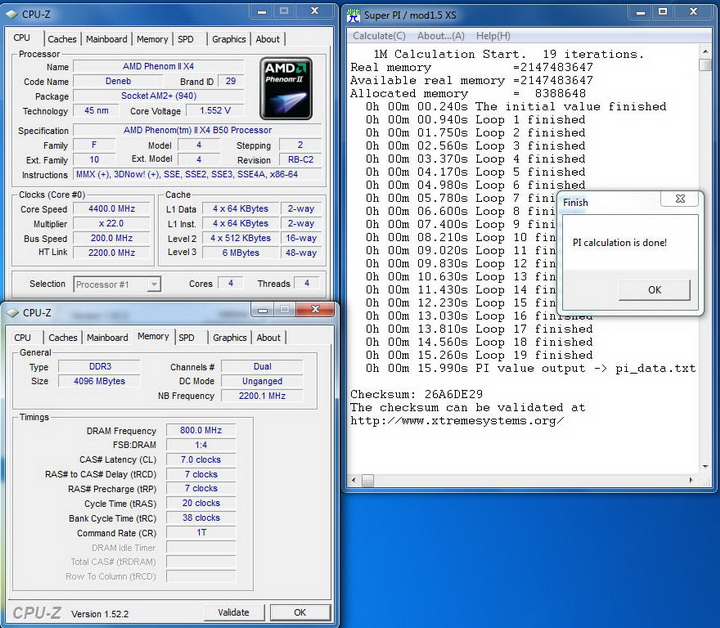Click OK in the Finish dialog

654,290
